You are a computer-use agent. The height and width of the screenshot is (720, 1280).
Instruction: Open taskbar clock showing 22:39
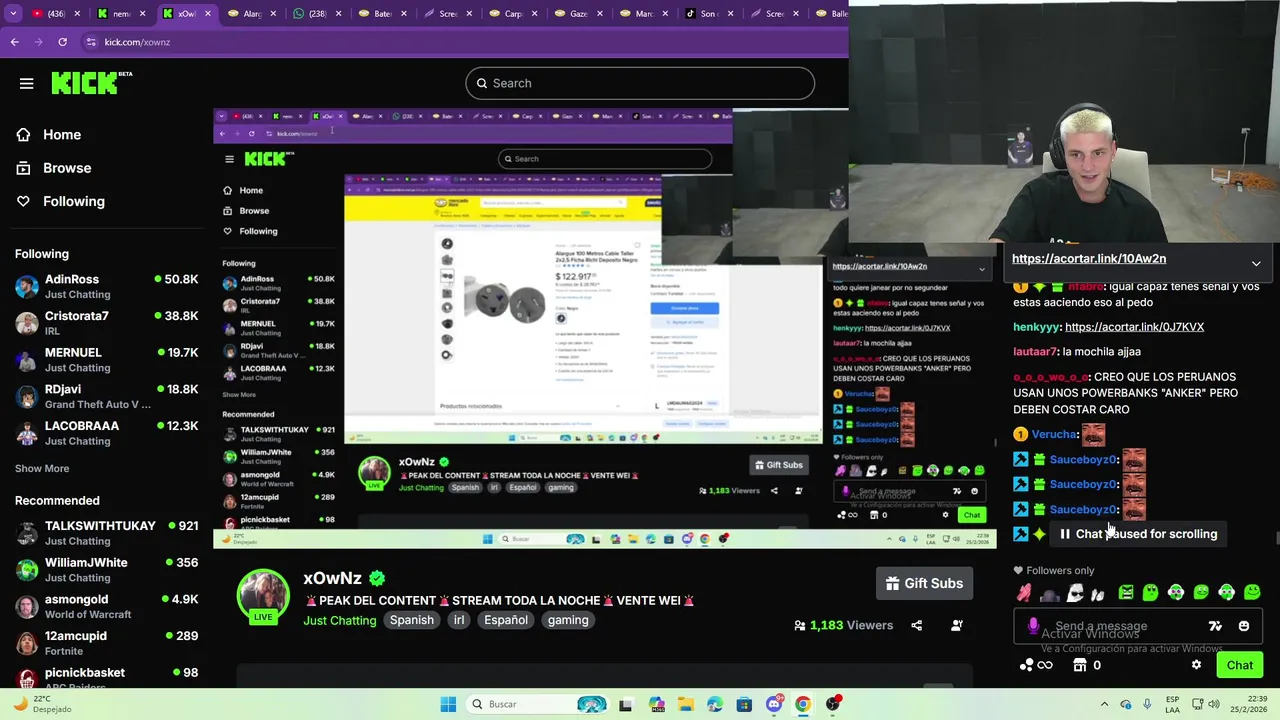click(x=1250, y=704)
